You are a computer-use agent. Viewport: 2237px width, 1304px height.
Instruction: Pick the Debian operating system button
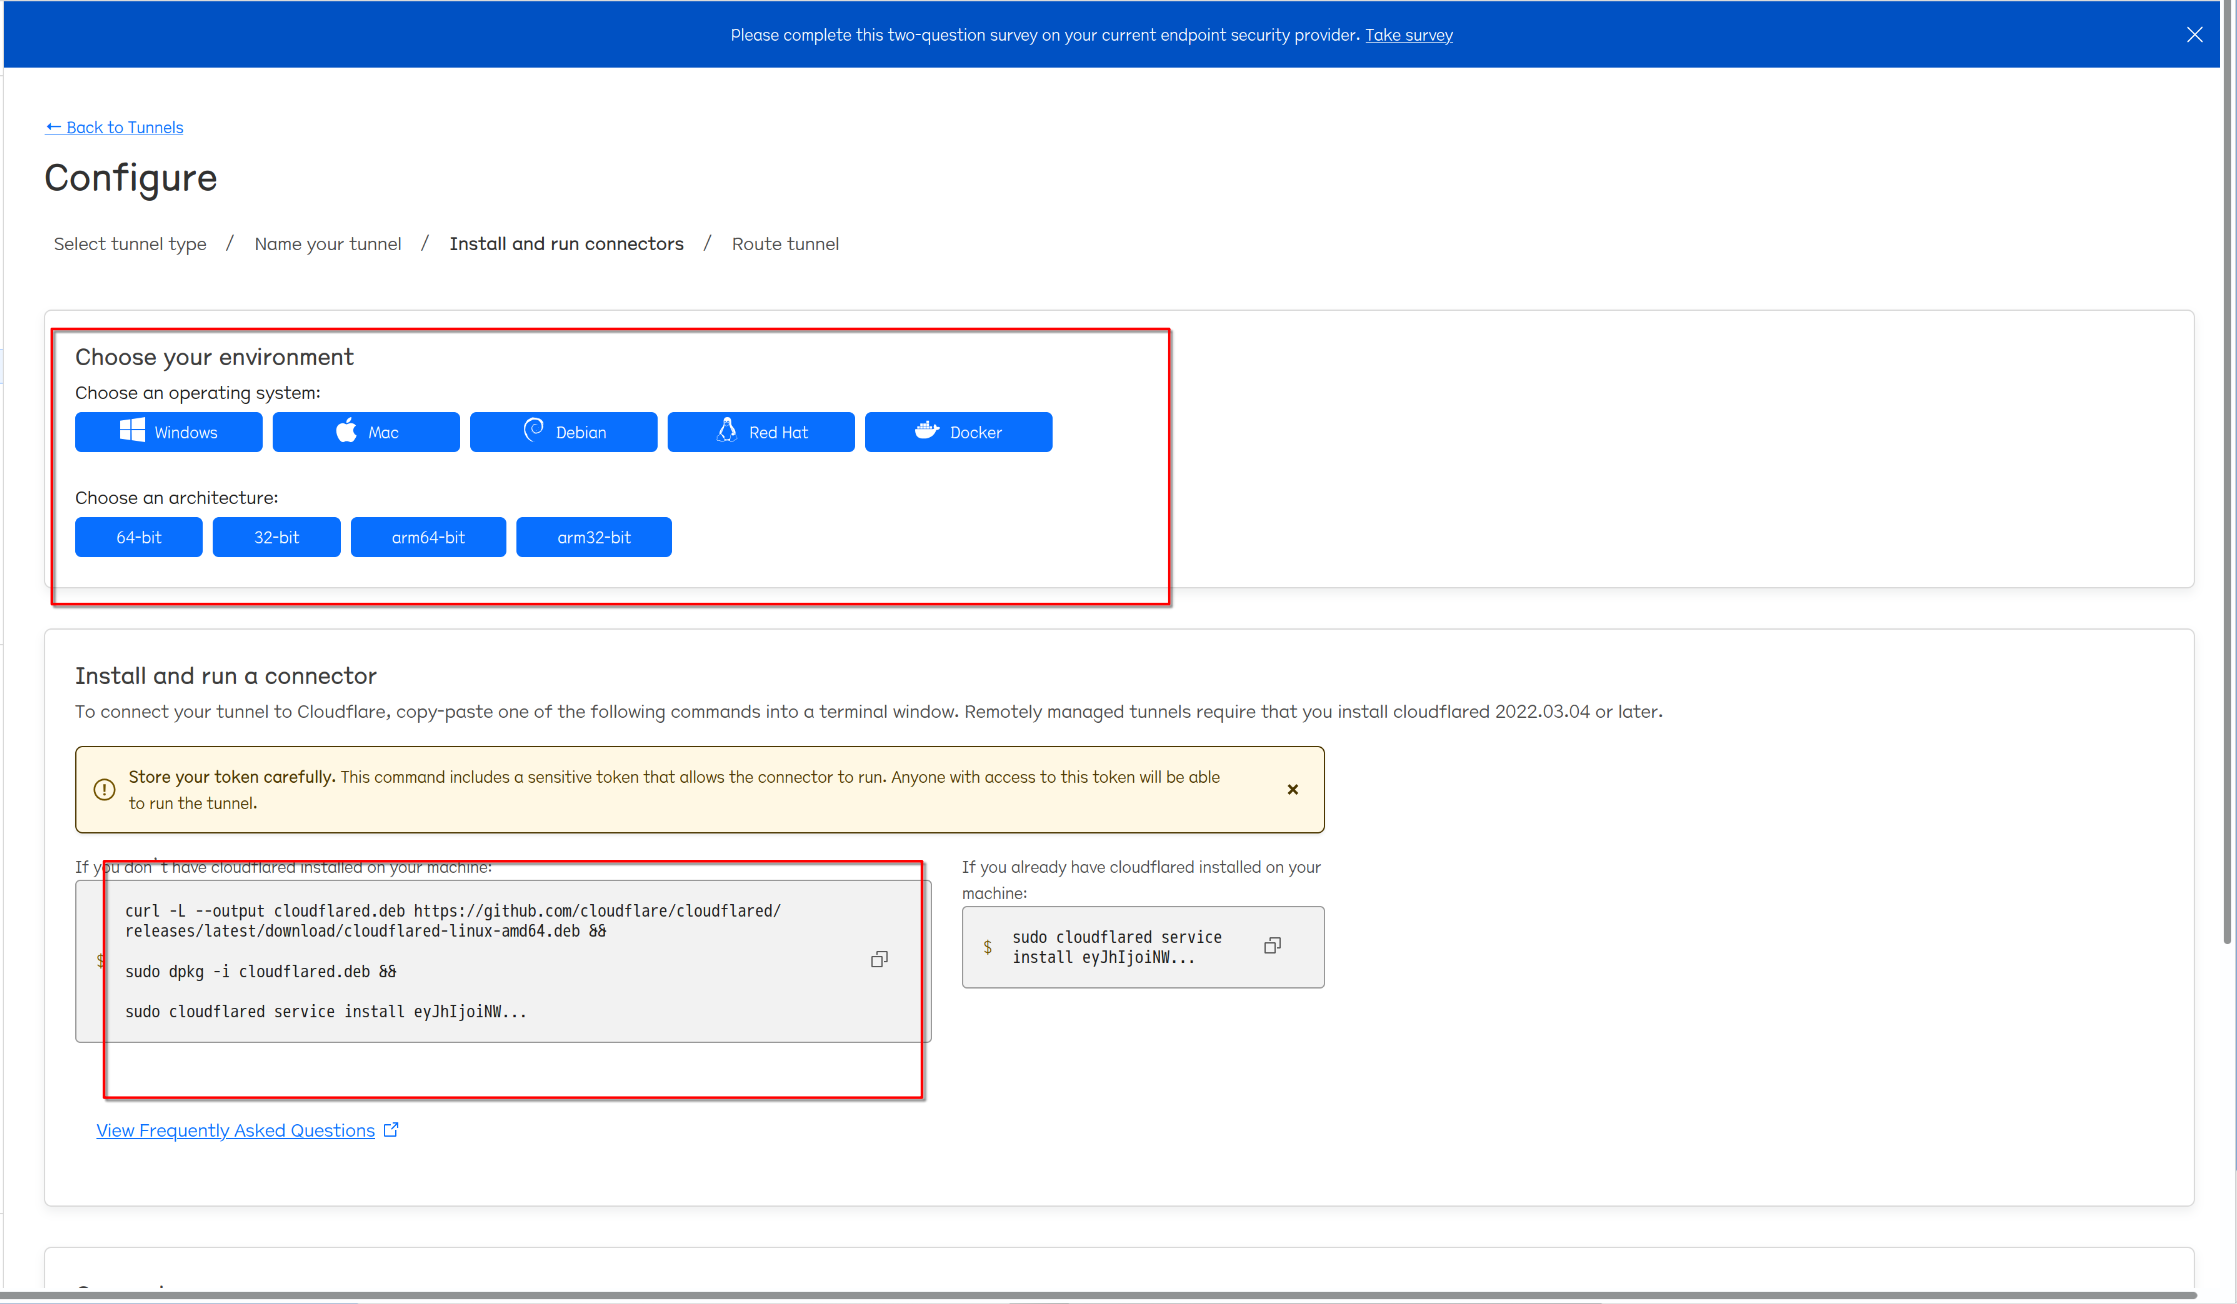point(563,432)
